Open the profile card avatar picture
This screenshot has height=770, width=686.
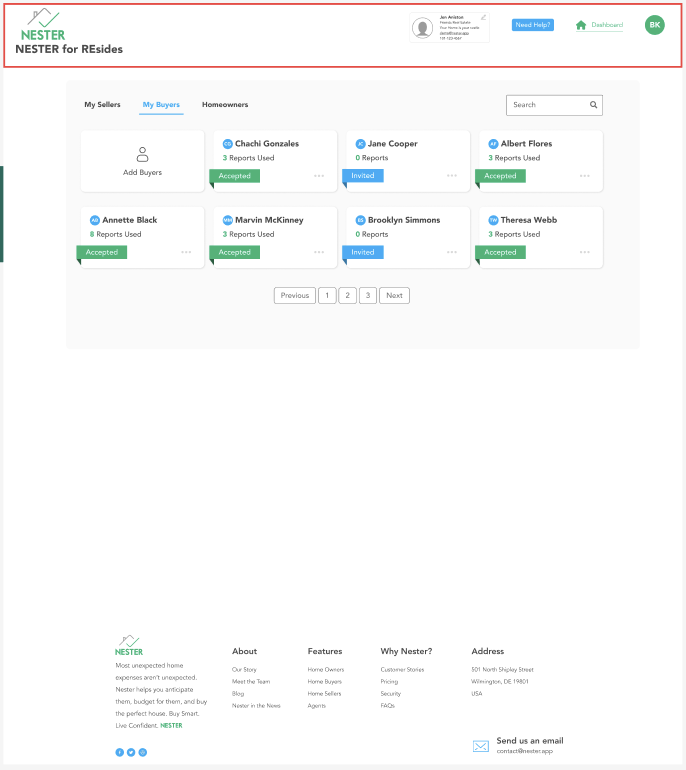coord(422,28)
